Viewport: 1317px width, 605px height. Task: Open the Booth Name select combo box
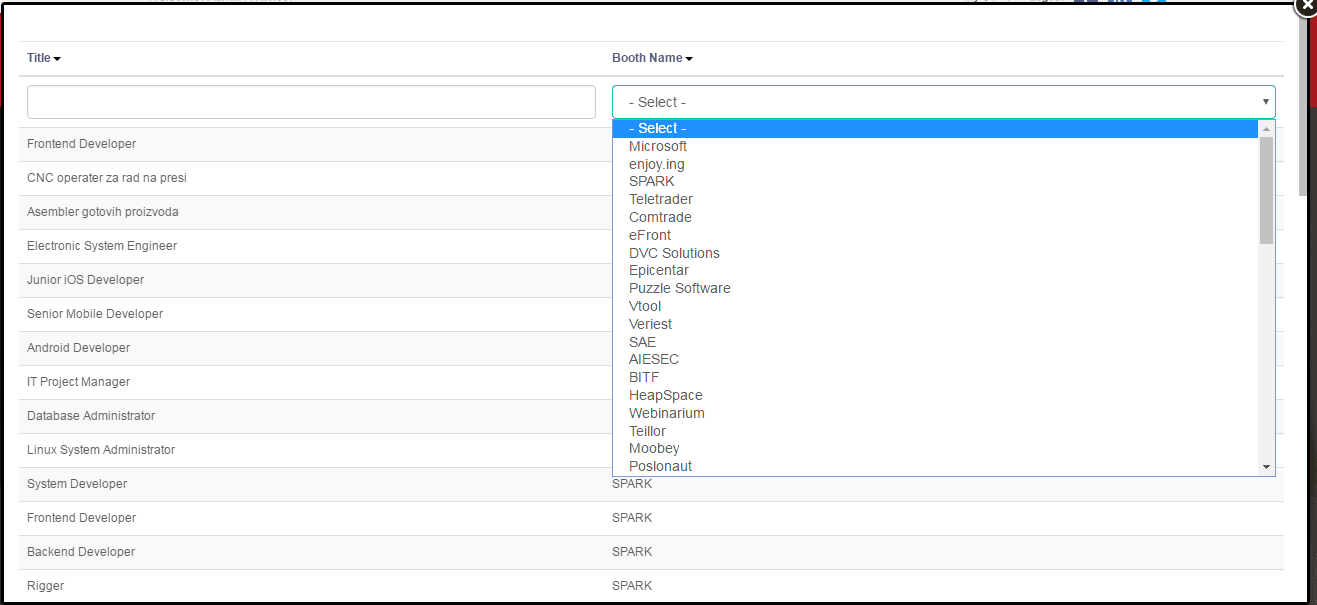[x=943, y=102]
